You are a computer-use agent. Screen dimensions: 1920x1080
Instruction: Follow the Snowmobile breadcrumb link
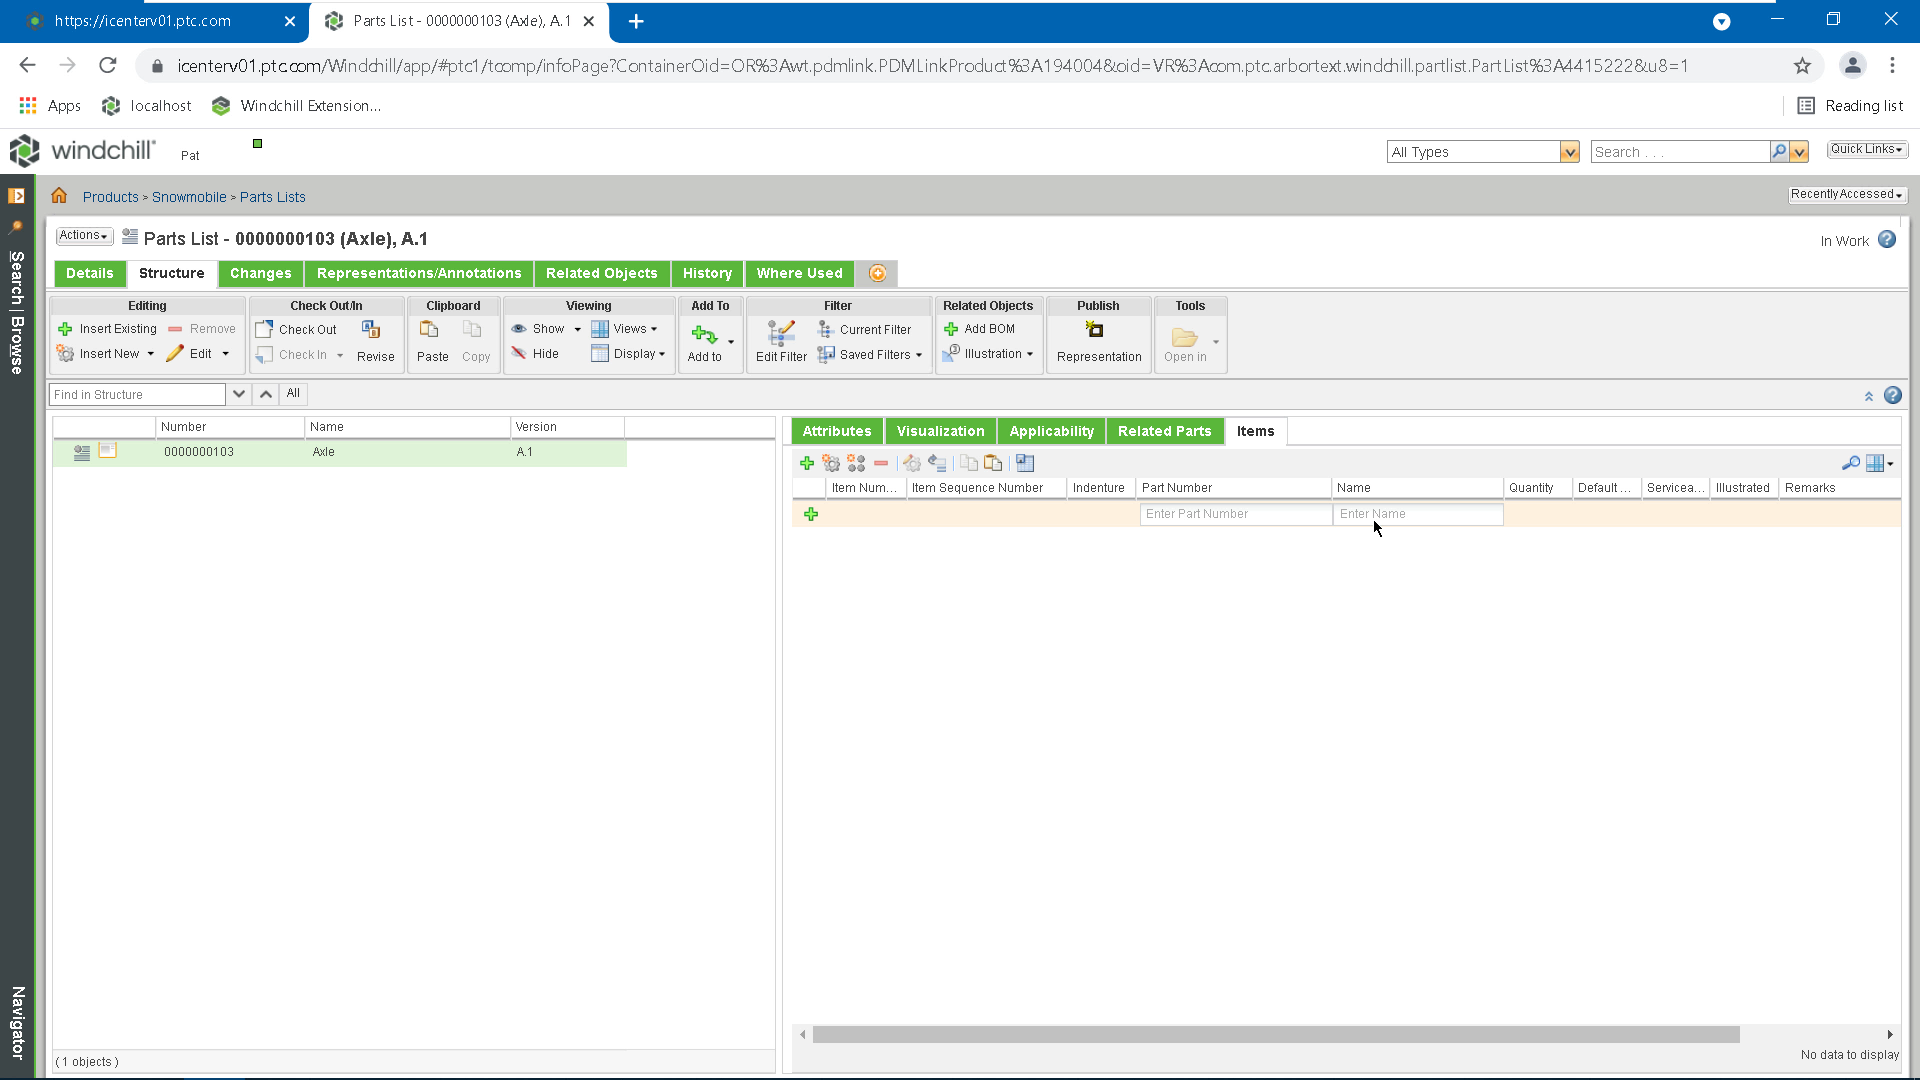point(189,197)
